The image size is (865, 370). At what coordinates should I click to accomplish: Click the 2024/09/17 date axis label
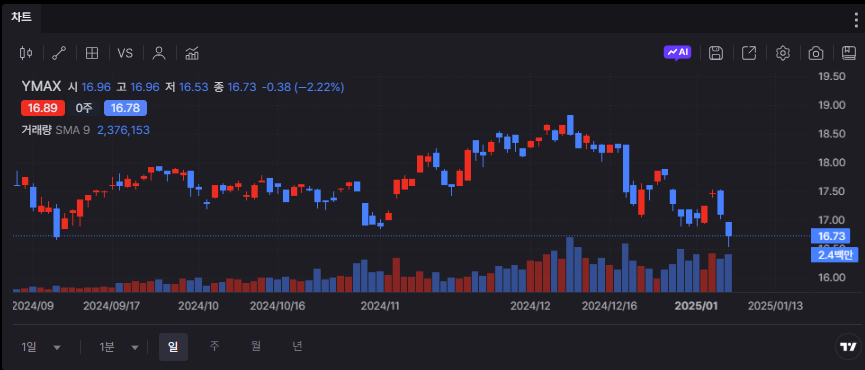point(111,305)
